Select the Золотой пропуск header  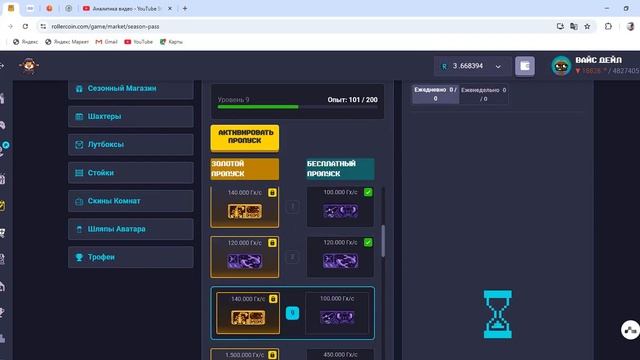[x=245, y=169]
